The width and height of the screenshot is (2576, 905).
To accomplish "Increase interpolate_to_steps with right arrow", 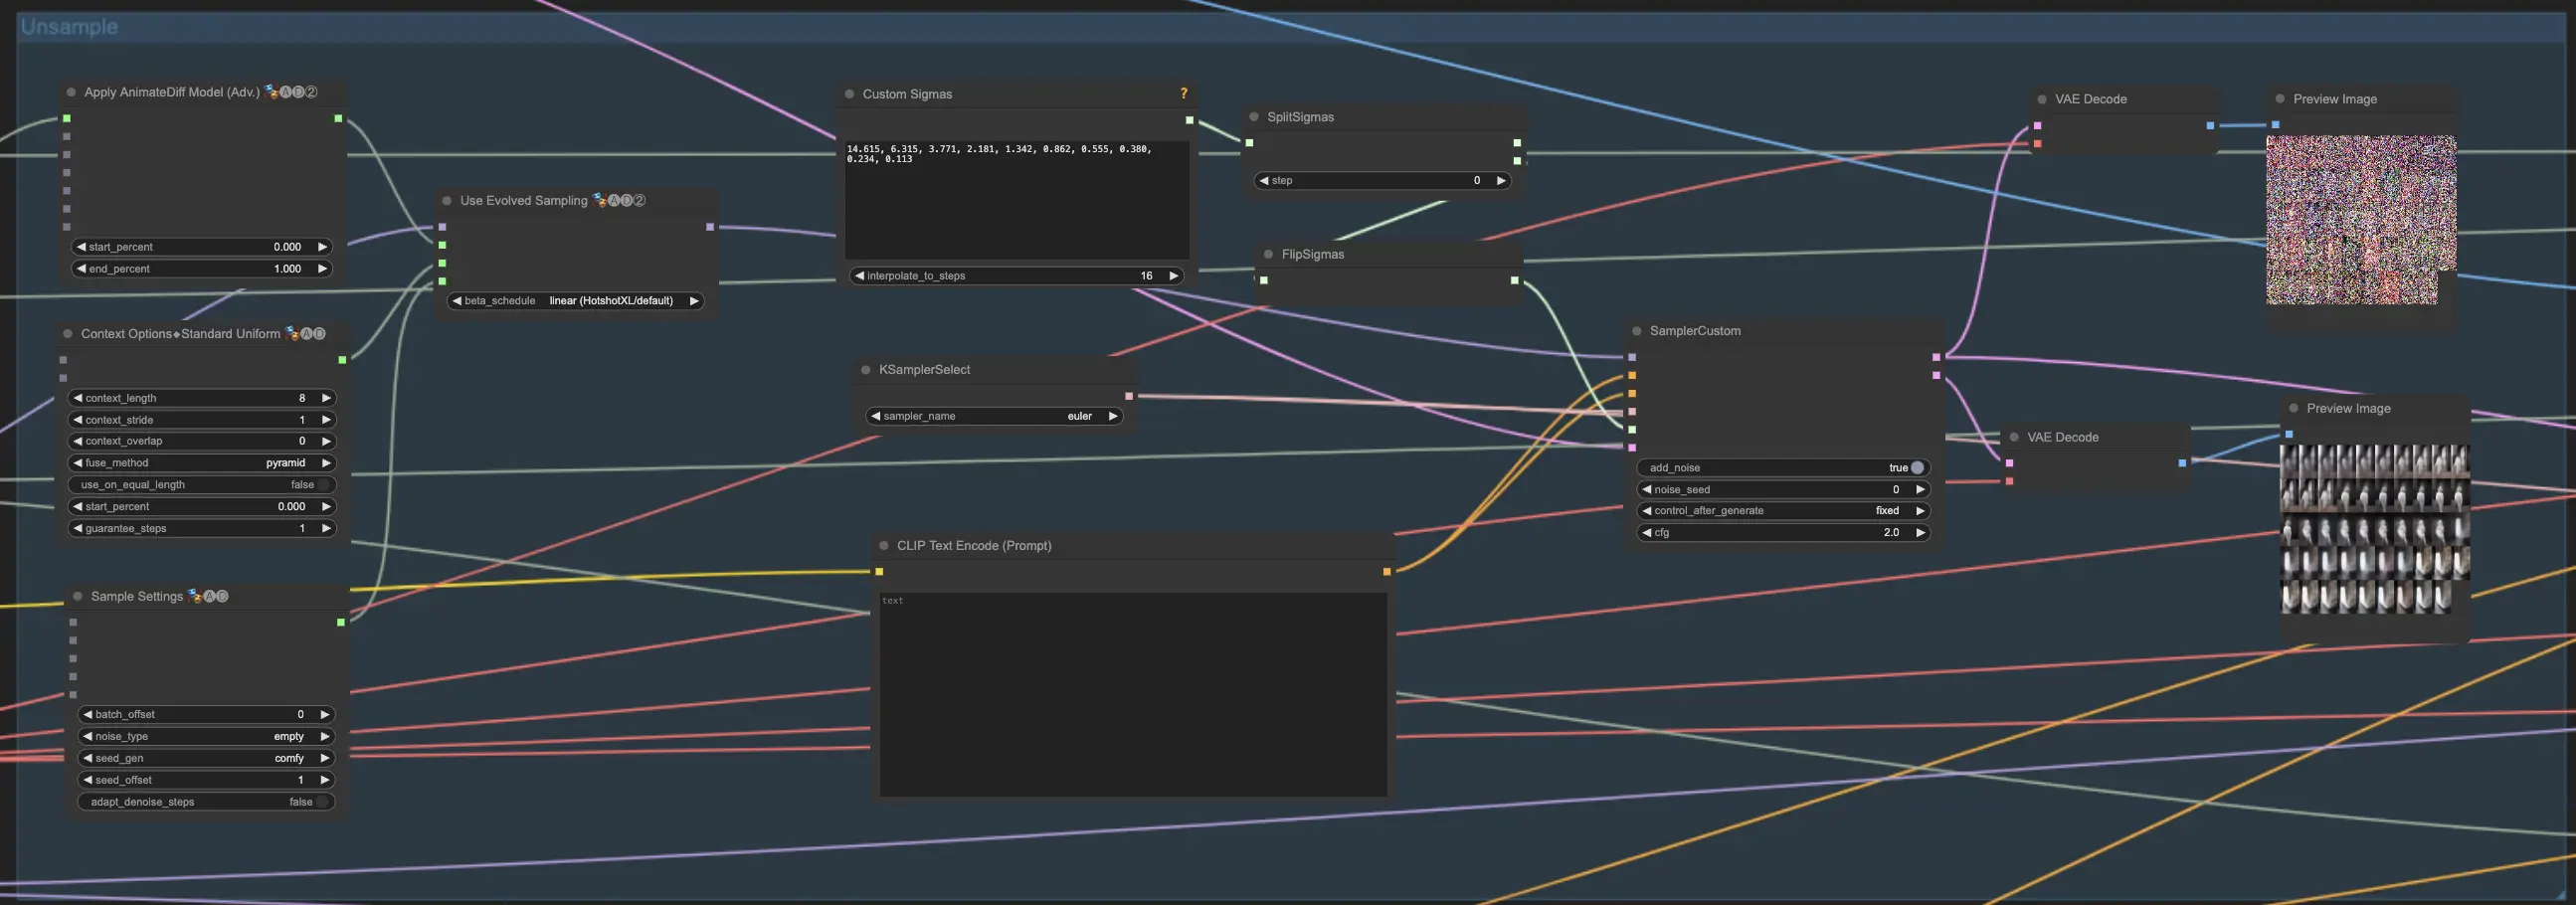I will tap(1173, 276).
